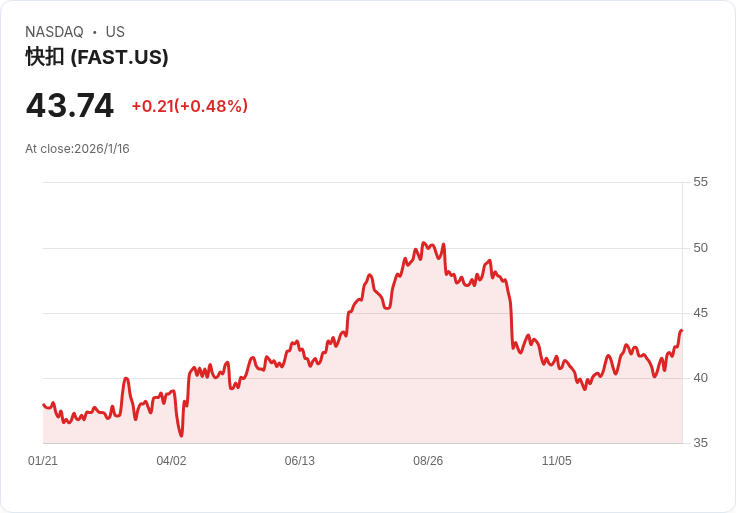Click the 45 value on the y-axis
Image resolution: width=736 pixels, height=513 pixels.
point(700,313)
